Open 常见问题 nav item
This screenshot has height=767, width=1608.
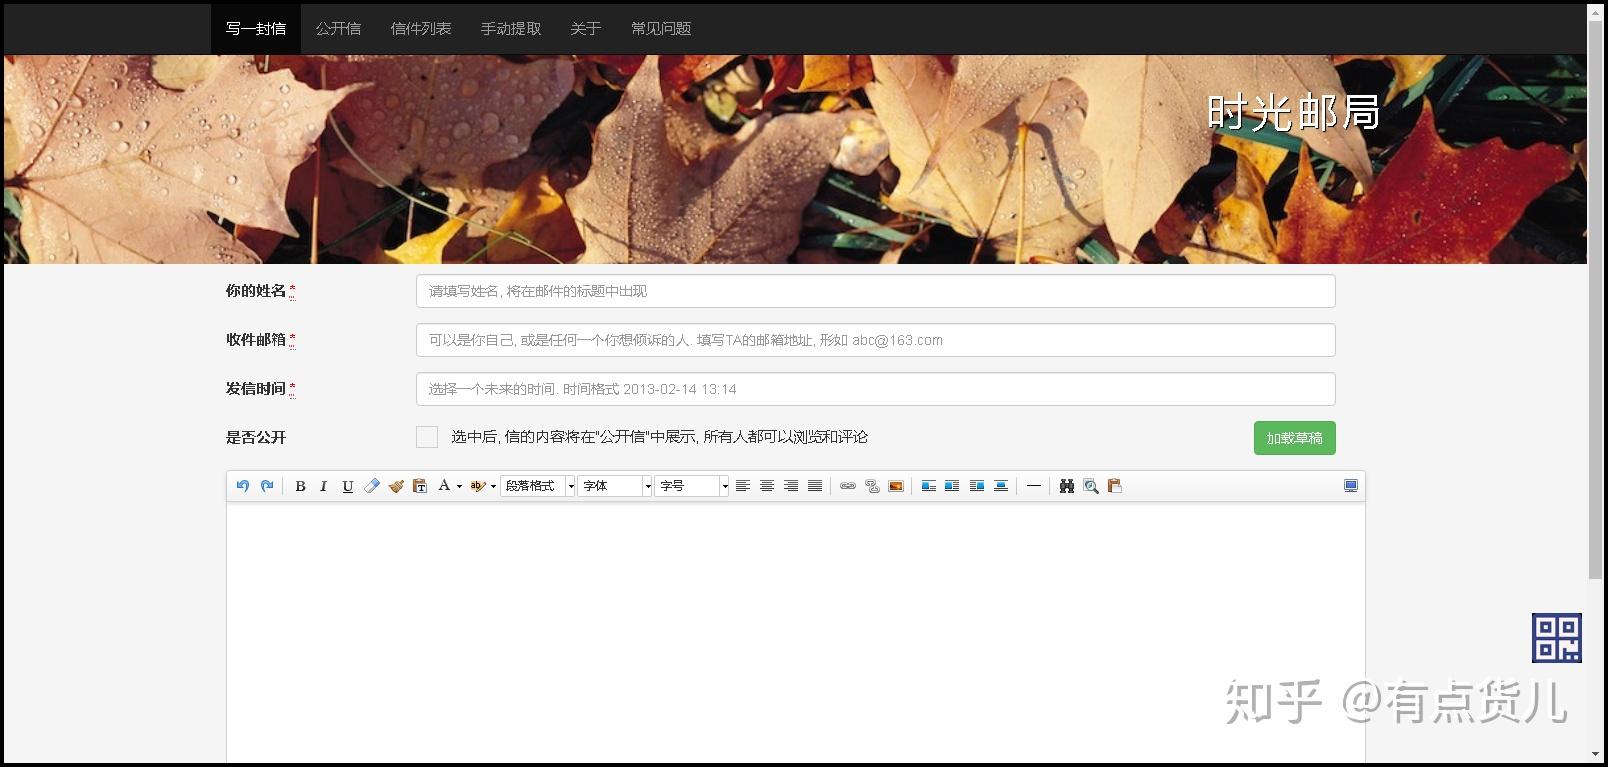coord(661,29)
